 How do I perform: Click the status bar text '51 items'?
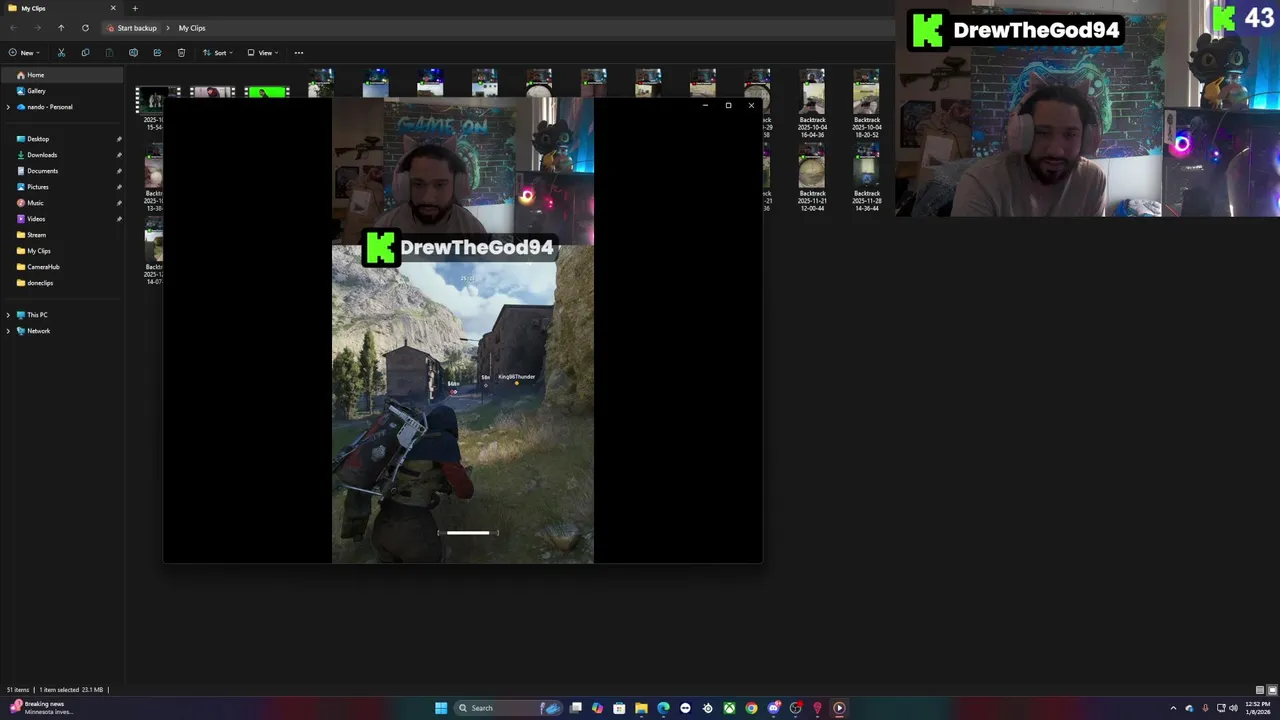18,690
